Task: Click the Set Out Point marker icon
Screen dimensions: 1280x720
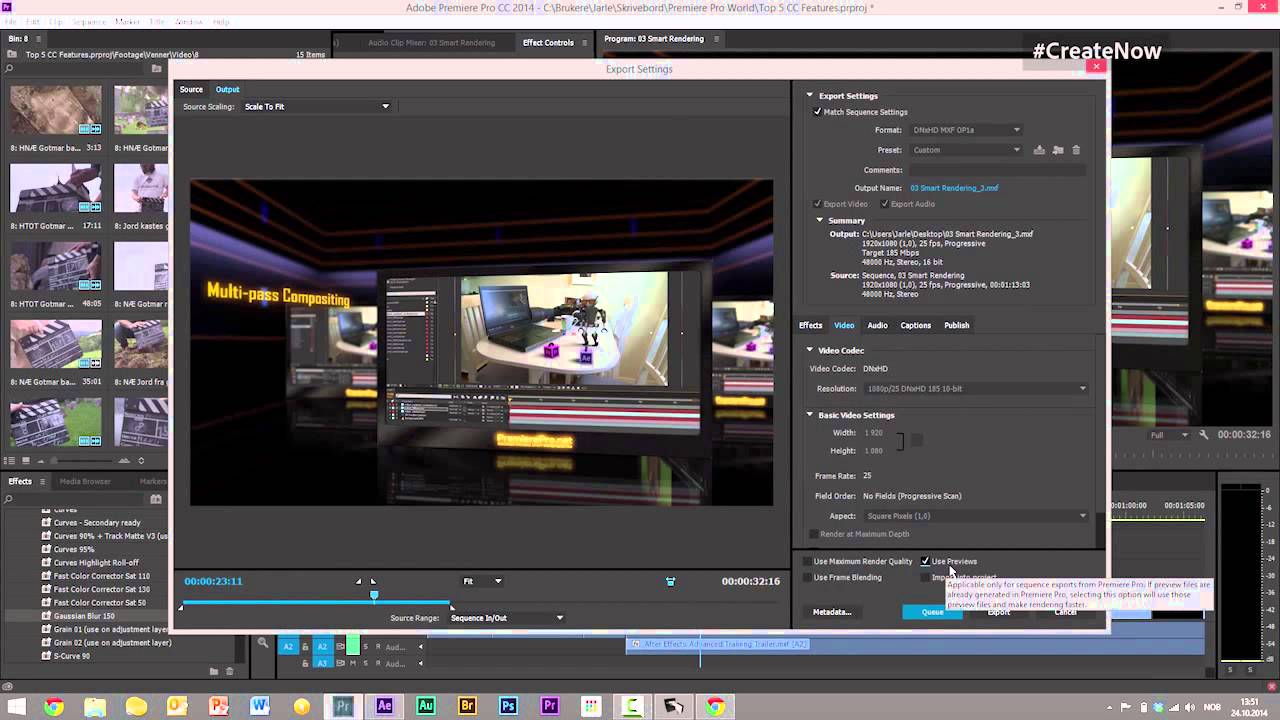Action: (x=373, y=581)
